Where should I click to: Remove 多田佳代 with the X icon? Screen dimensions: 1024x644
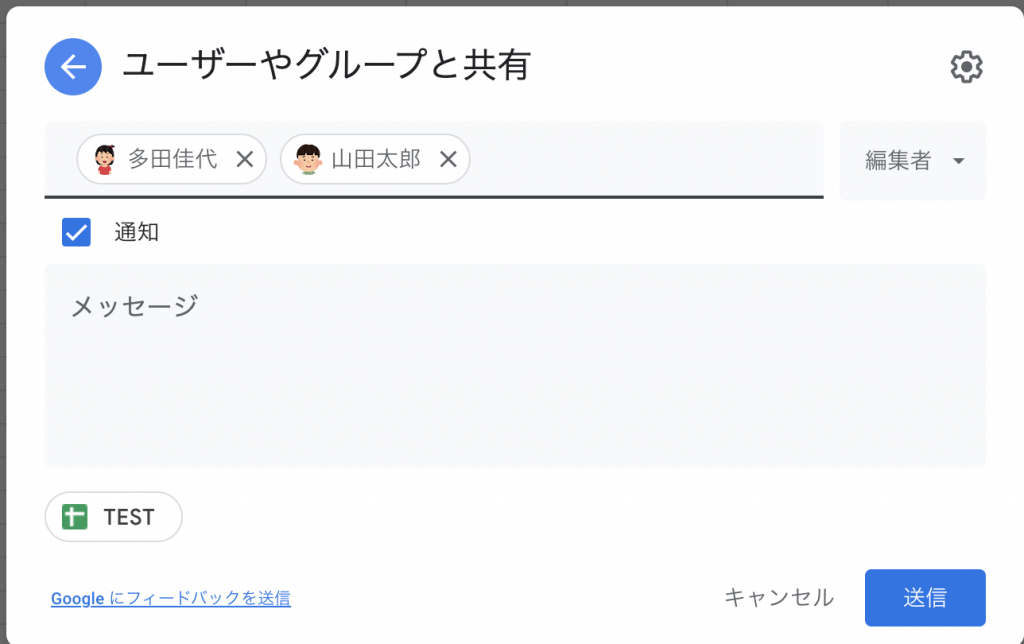pyautogui.click(x=245, y=159)
